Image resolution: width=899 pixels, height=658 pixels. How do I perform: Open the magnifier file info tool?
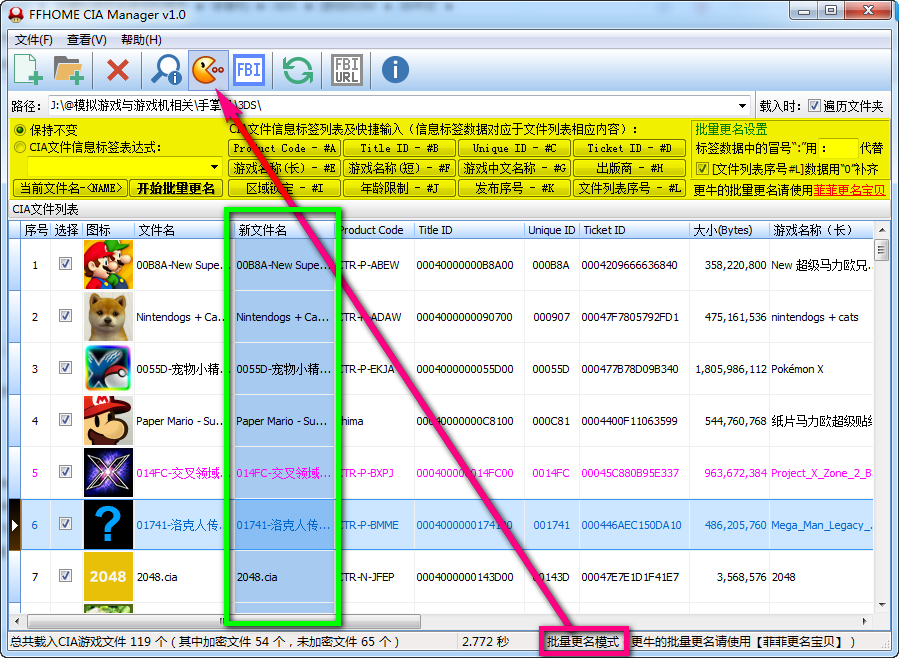[x=166, y=70]
